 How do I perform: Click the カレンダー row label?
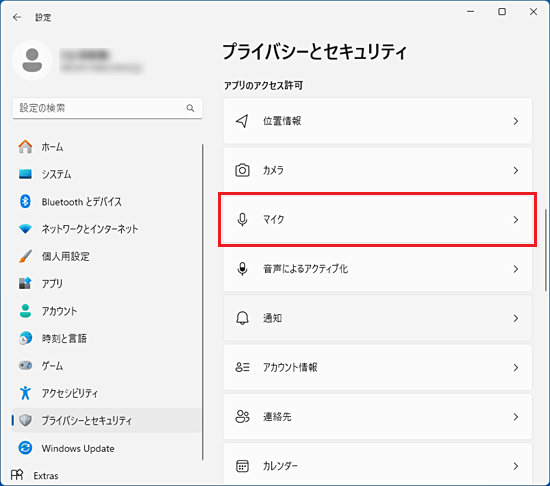280,466
